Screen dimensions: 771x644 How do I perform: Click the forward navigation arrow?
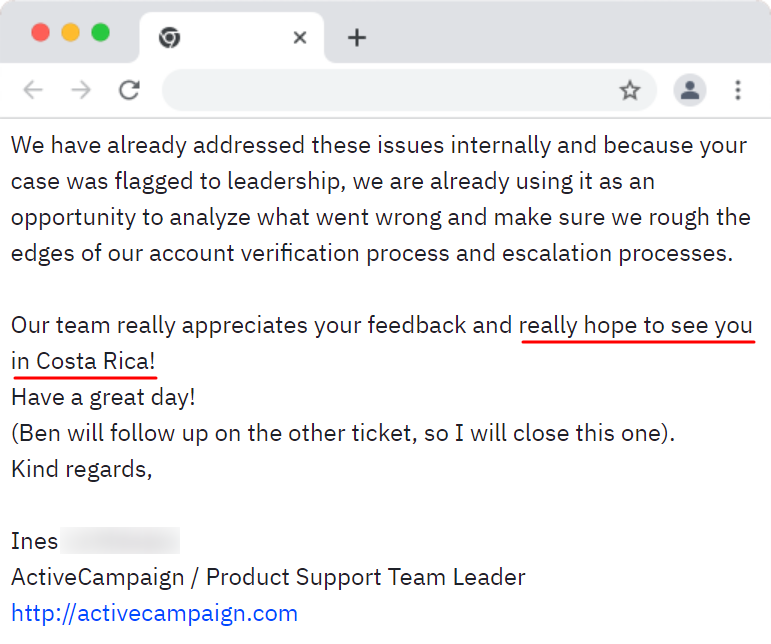pyautogui.click(x=81, y=90)
